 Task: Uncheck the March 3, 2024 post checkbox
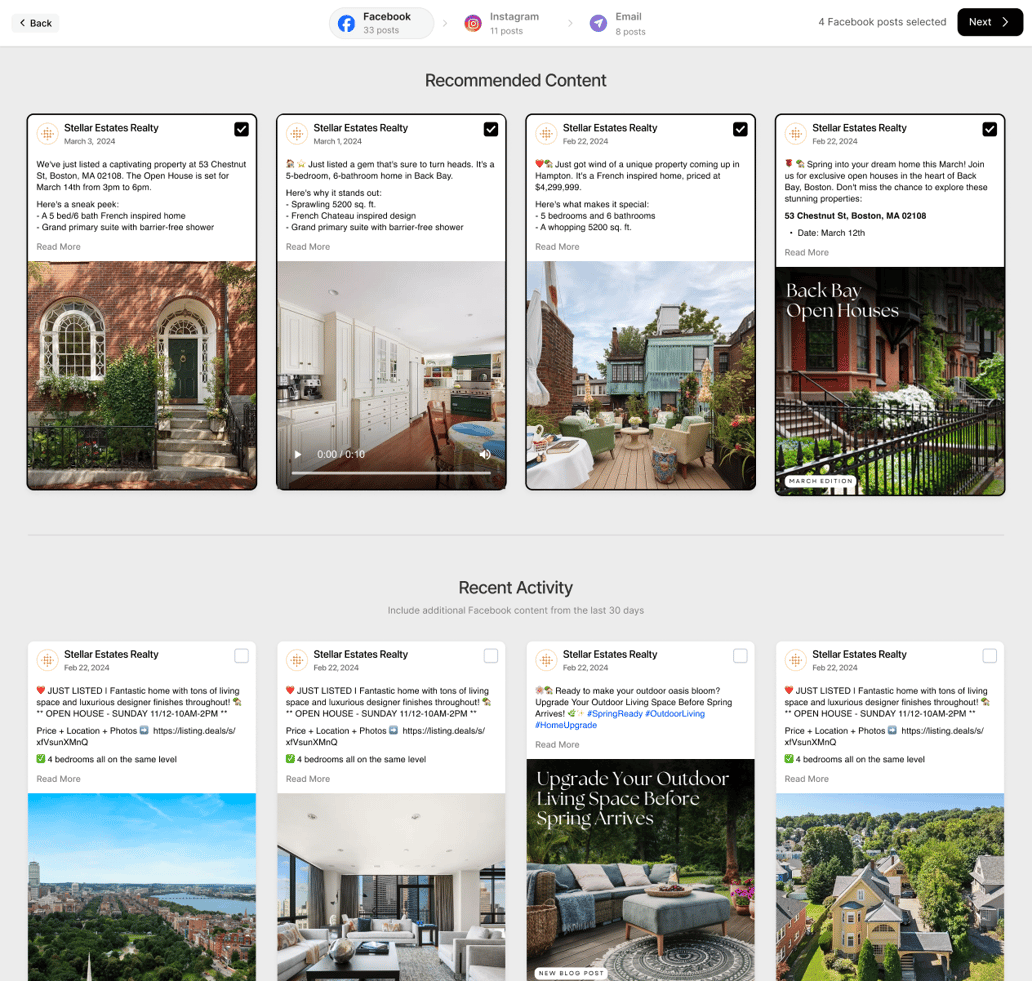coord(241,129)
